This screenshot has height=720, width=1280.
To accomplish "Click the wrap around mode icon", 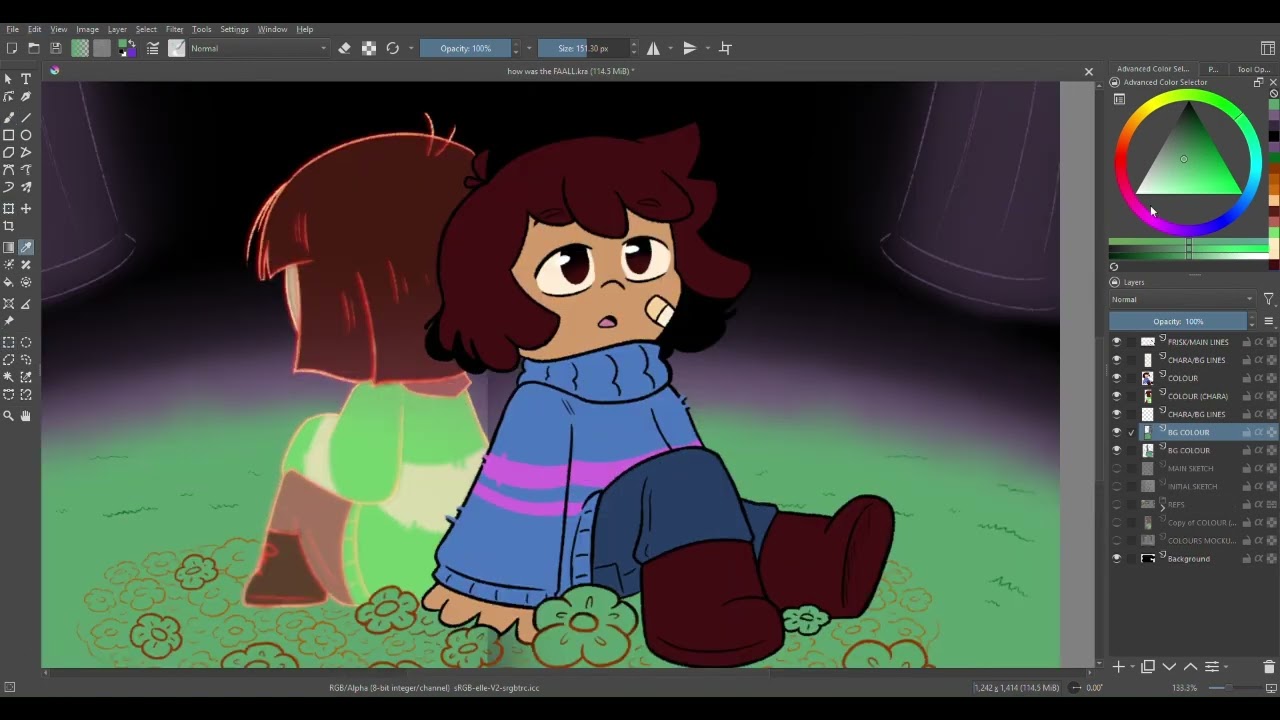I will click(x=726, y=48).
